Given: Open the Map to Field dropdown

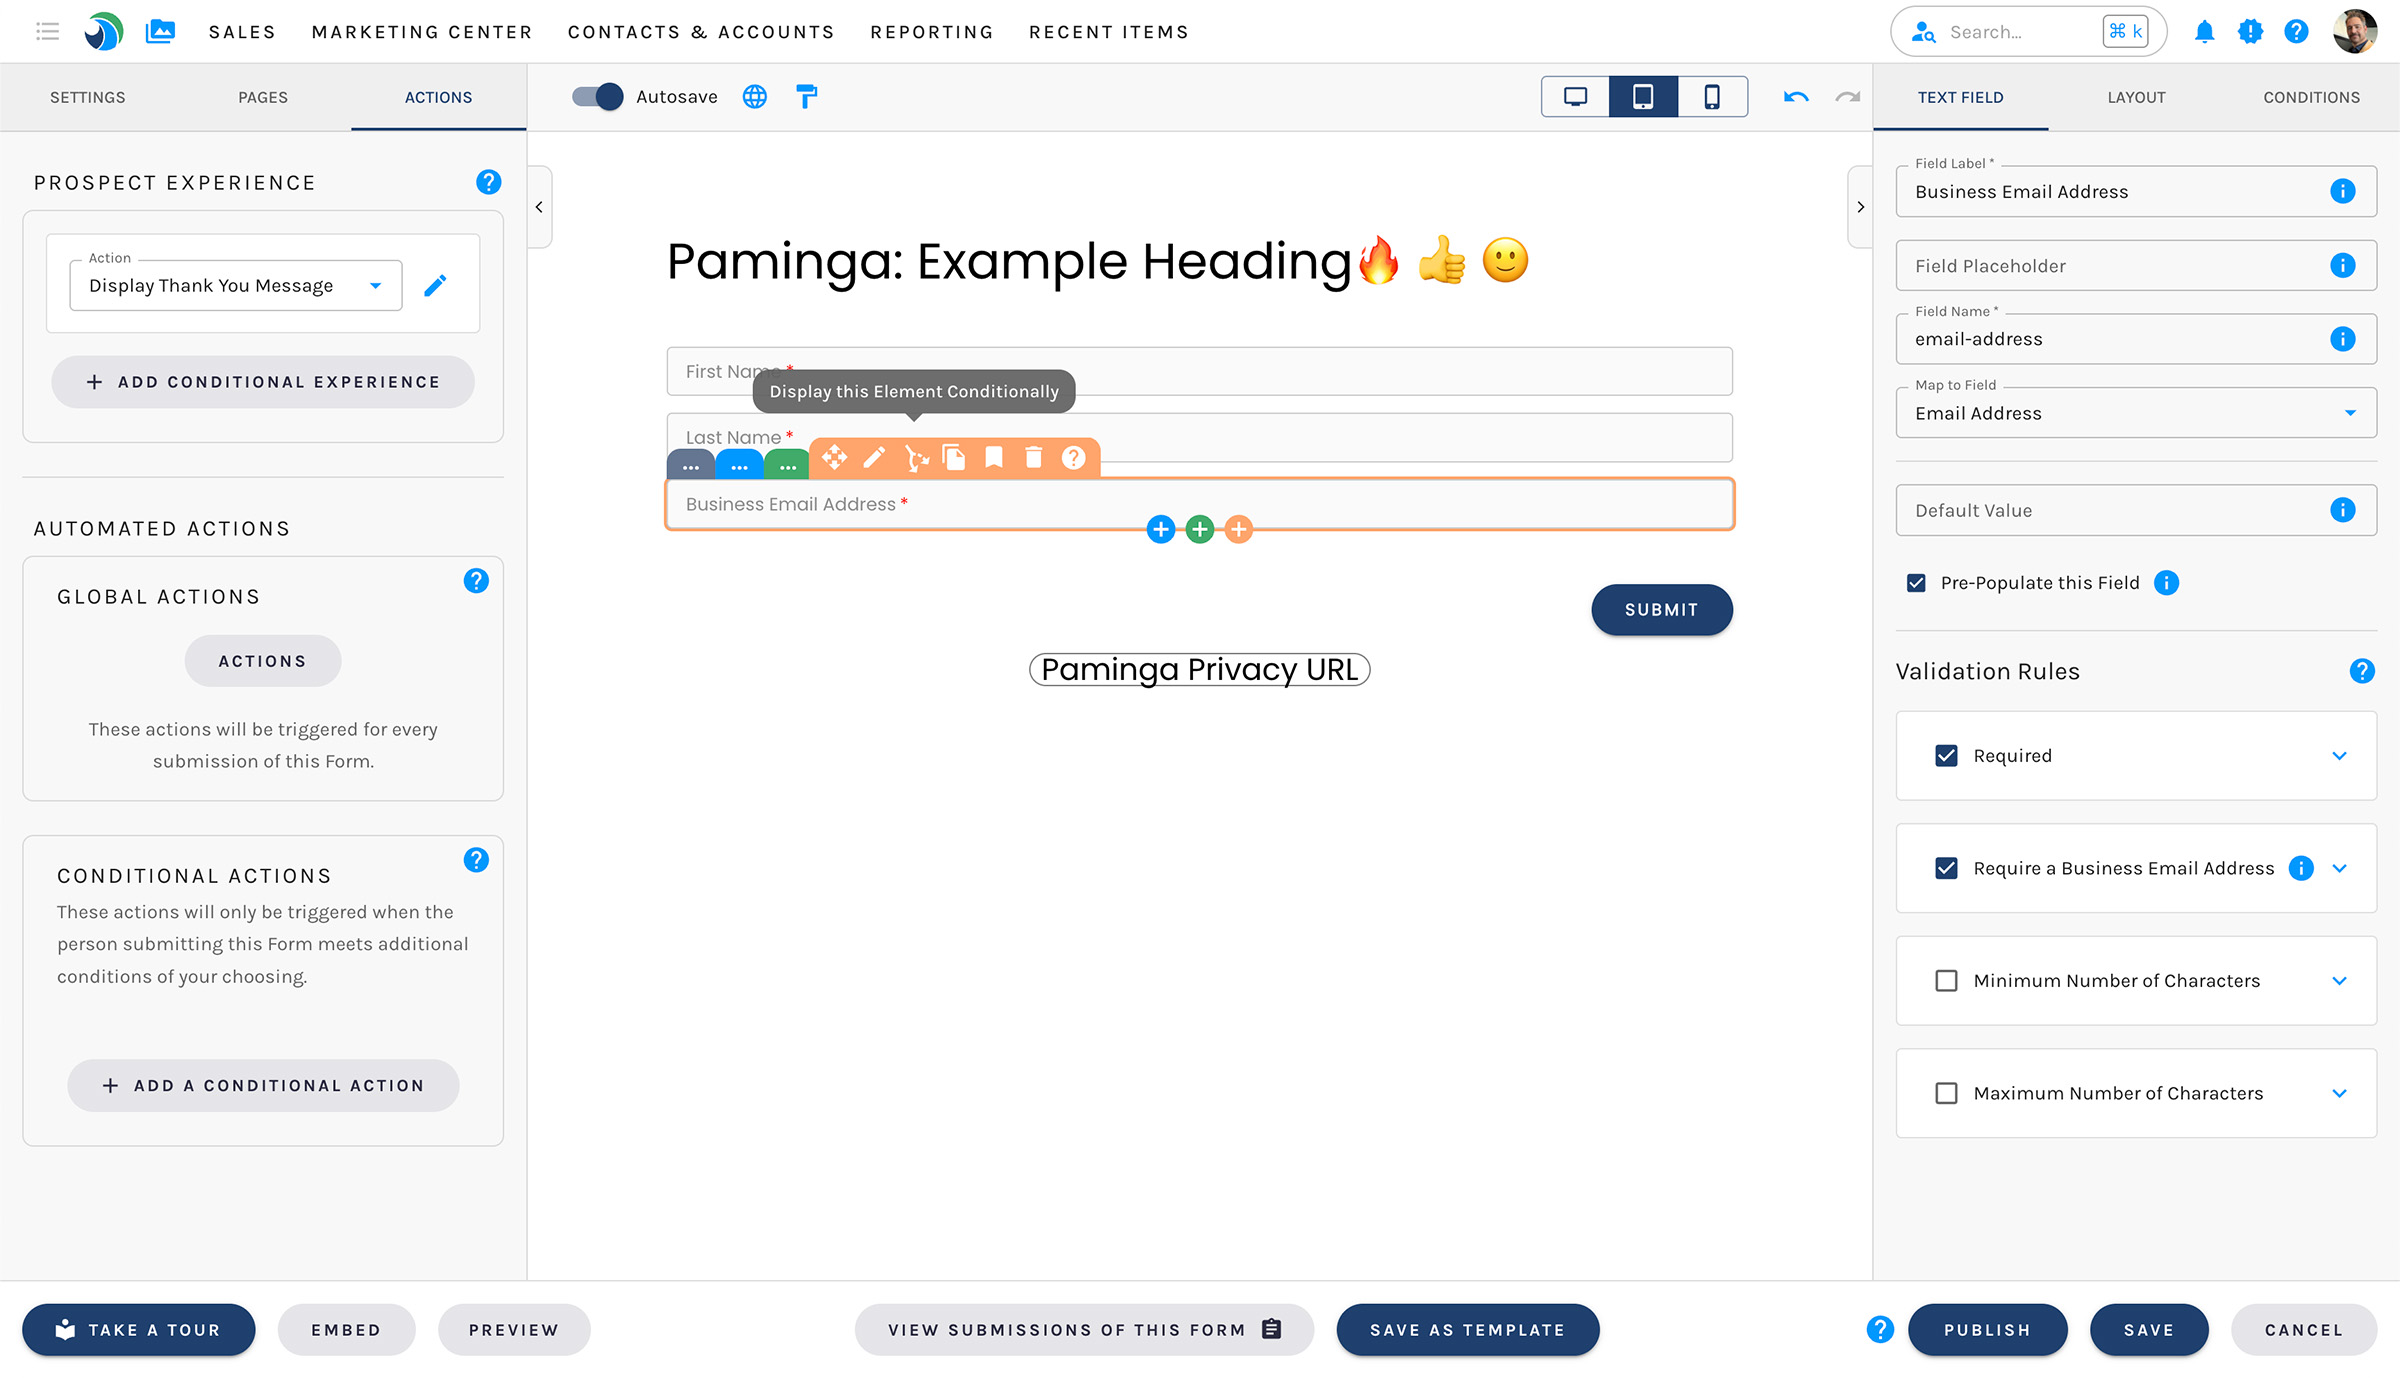Looking at the screenshot, I should coord(2135,413).
